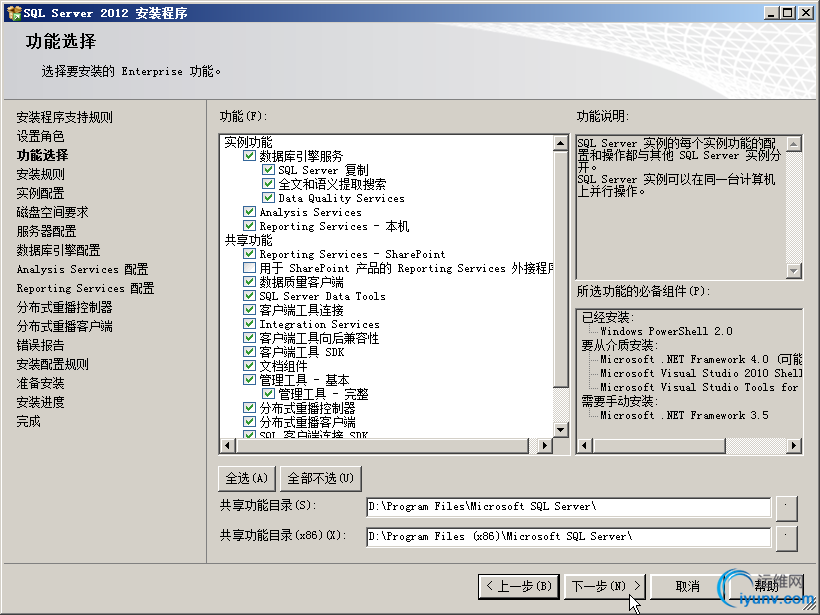Click 服务器配置 step in sidebar
820x615 pixels.
click(x=46, y=231)
